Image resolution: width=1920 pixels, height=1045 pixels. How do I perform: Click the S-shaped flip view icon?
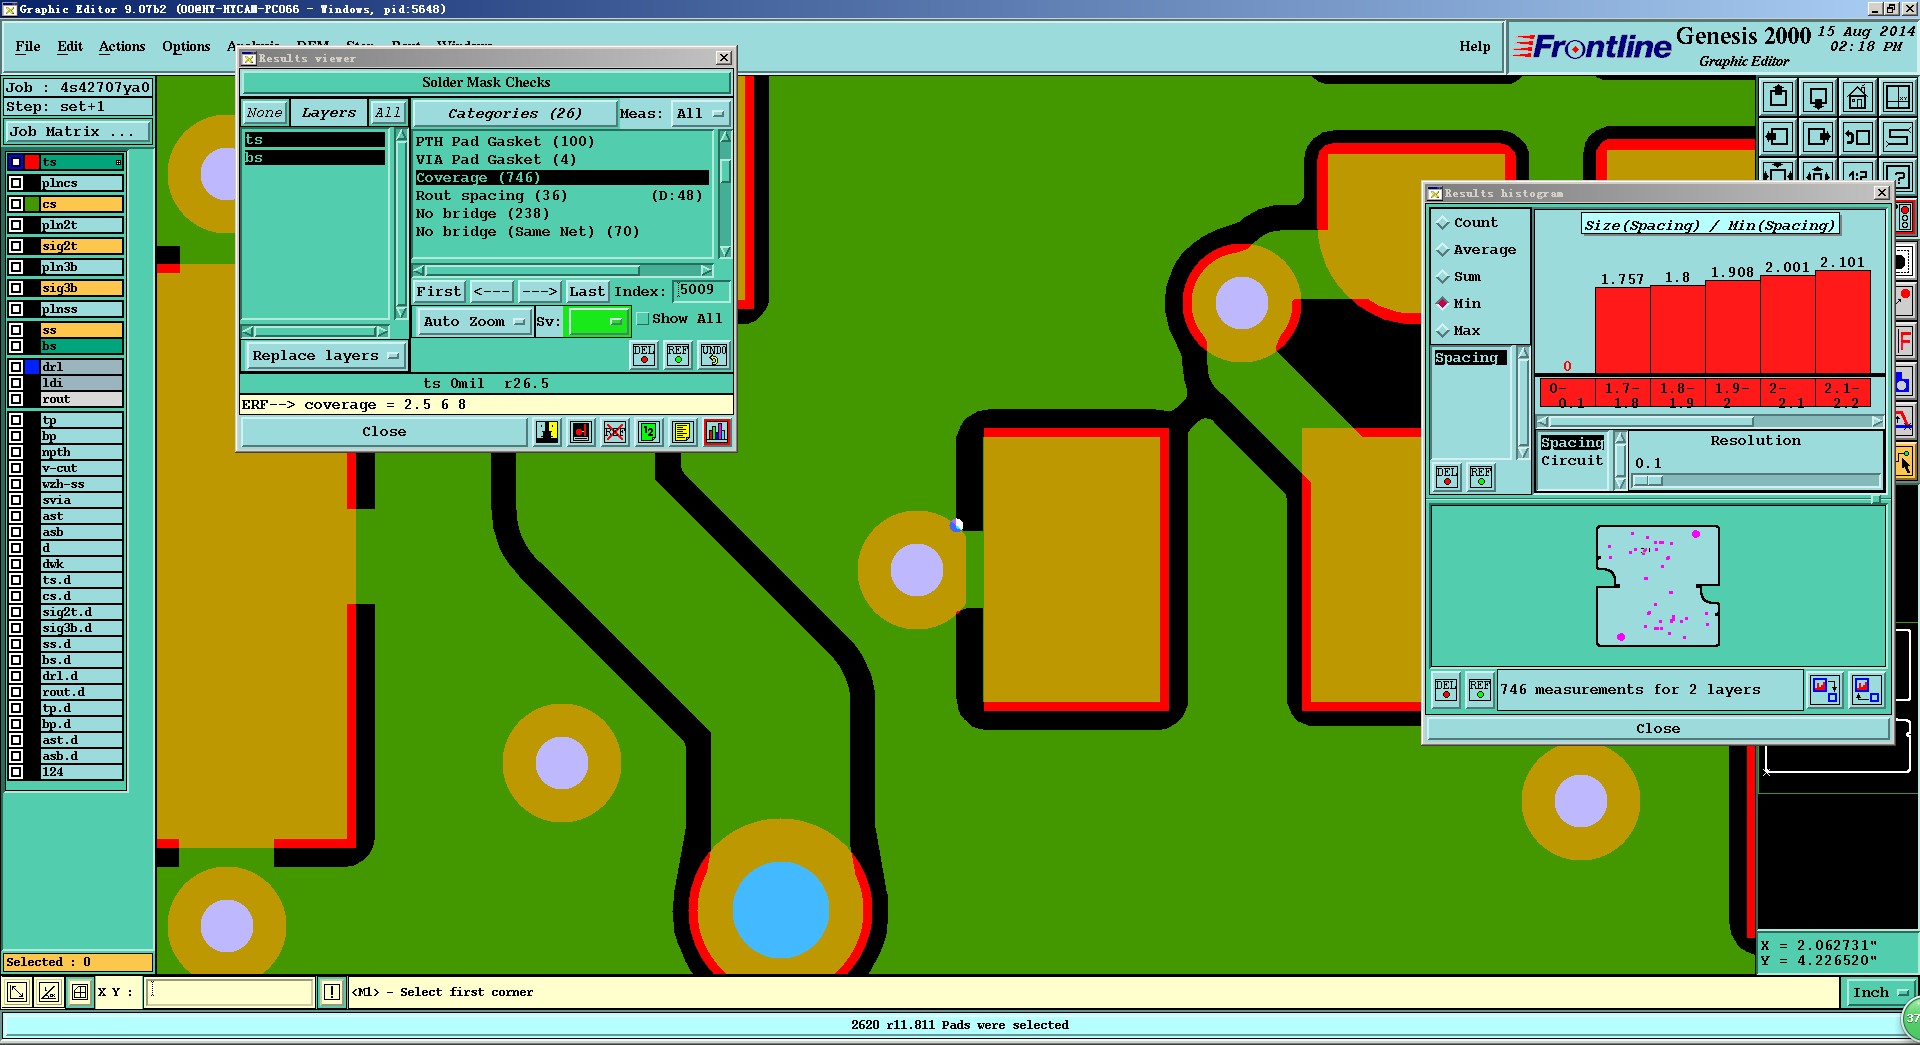coord(1897,137)
